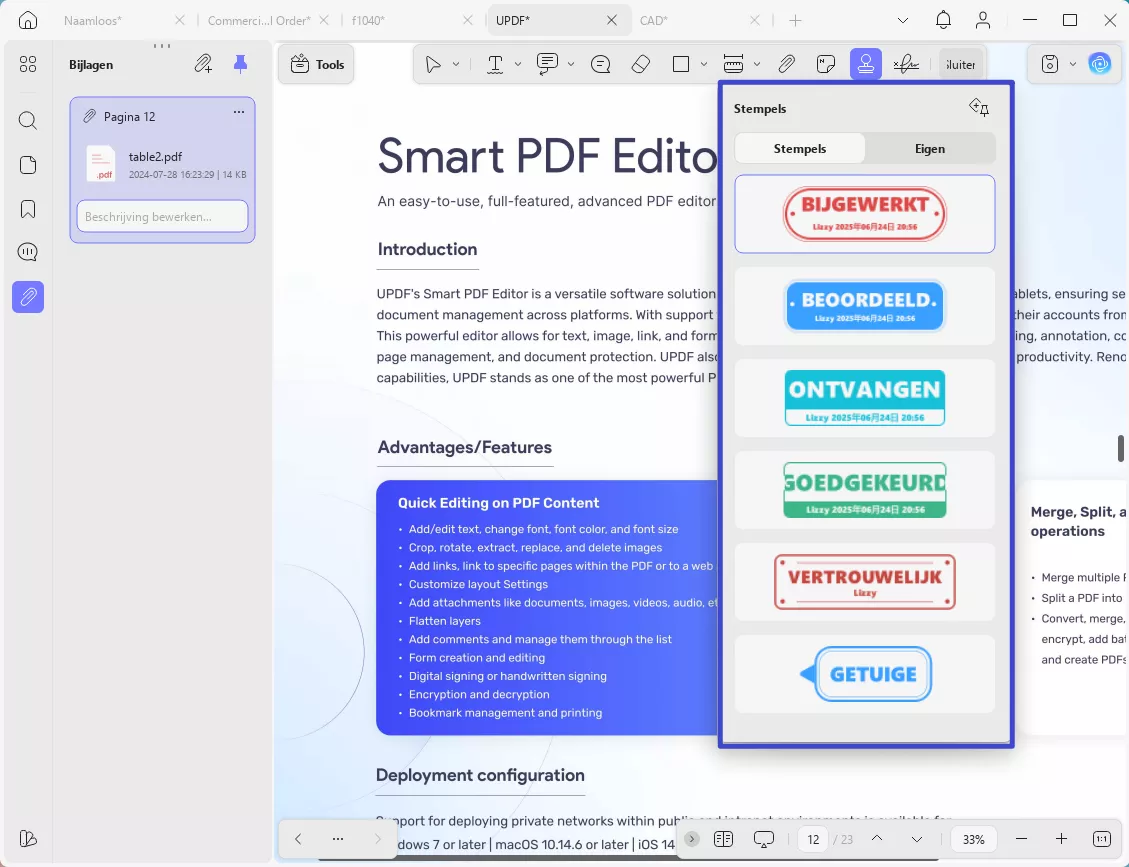Open the more options of Pagina 12 attachment
1129x867 pixels.
(239, 112)
